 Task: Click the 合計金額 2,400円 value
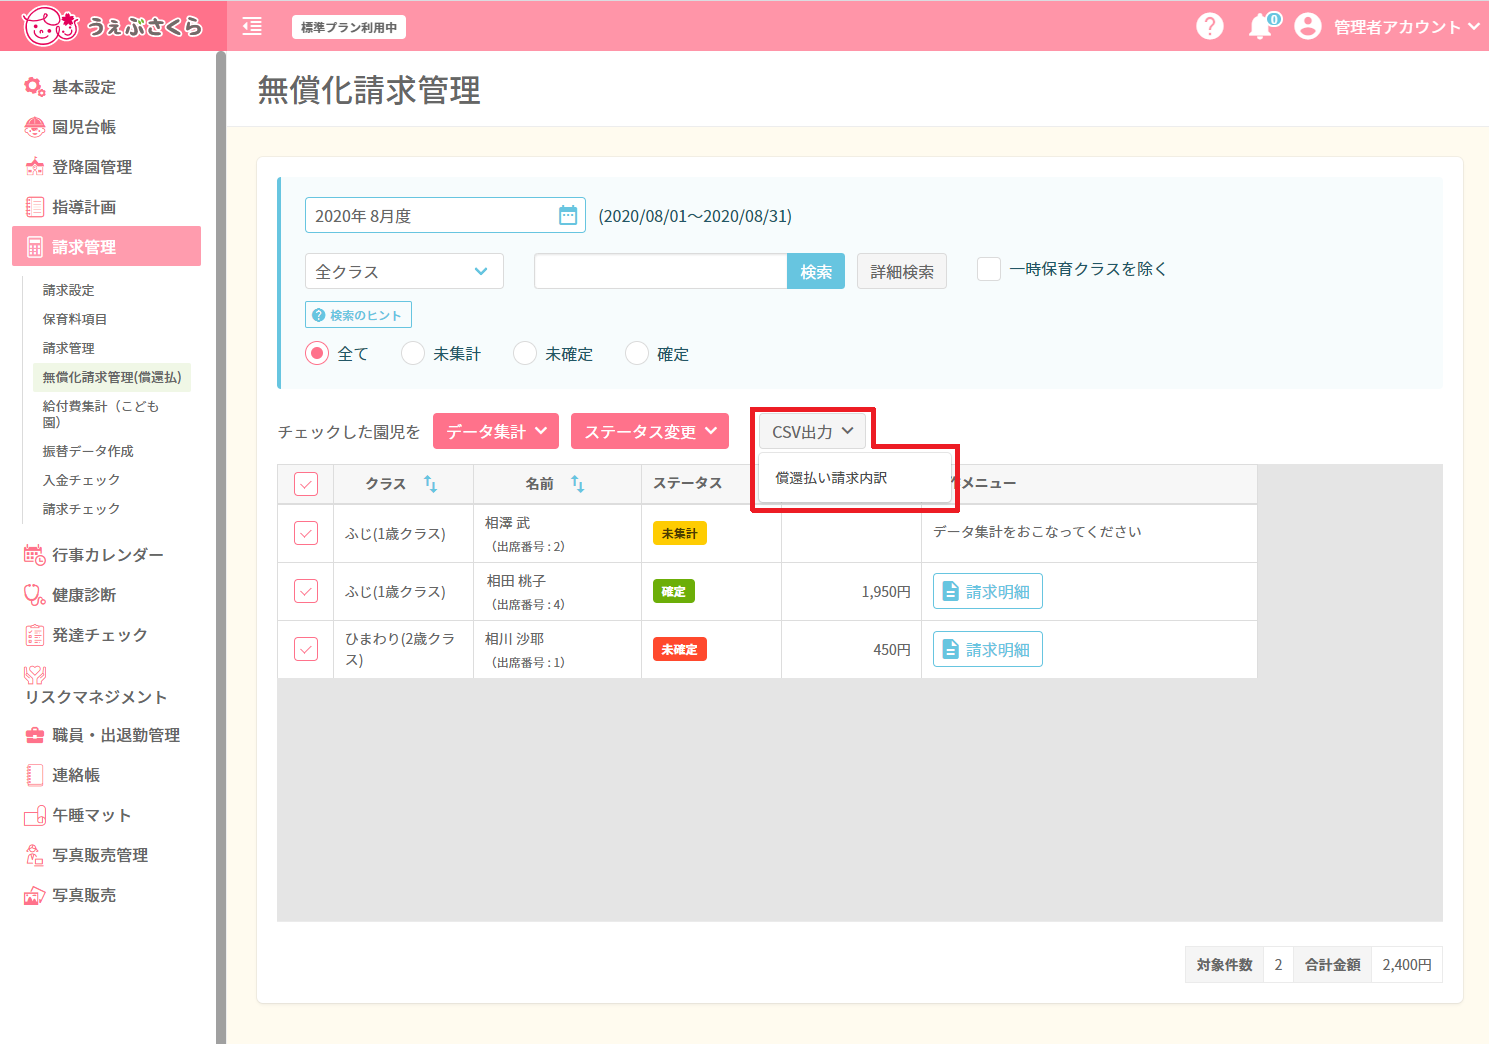pyautogui.click(x=1407, y=965)
